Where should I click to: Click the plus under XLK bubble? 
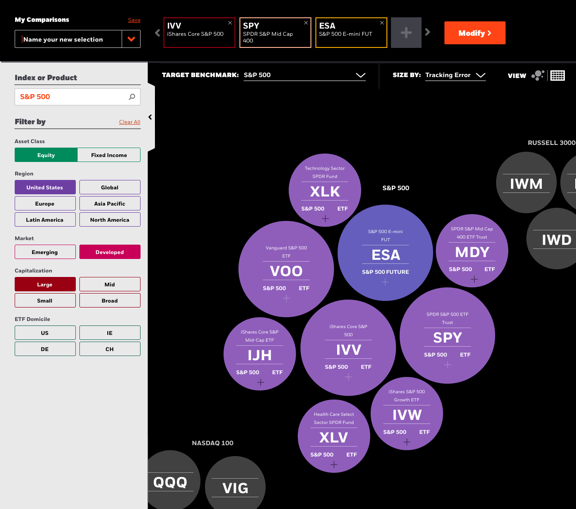(325, 219)
